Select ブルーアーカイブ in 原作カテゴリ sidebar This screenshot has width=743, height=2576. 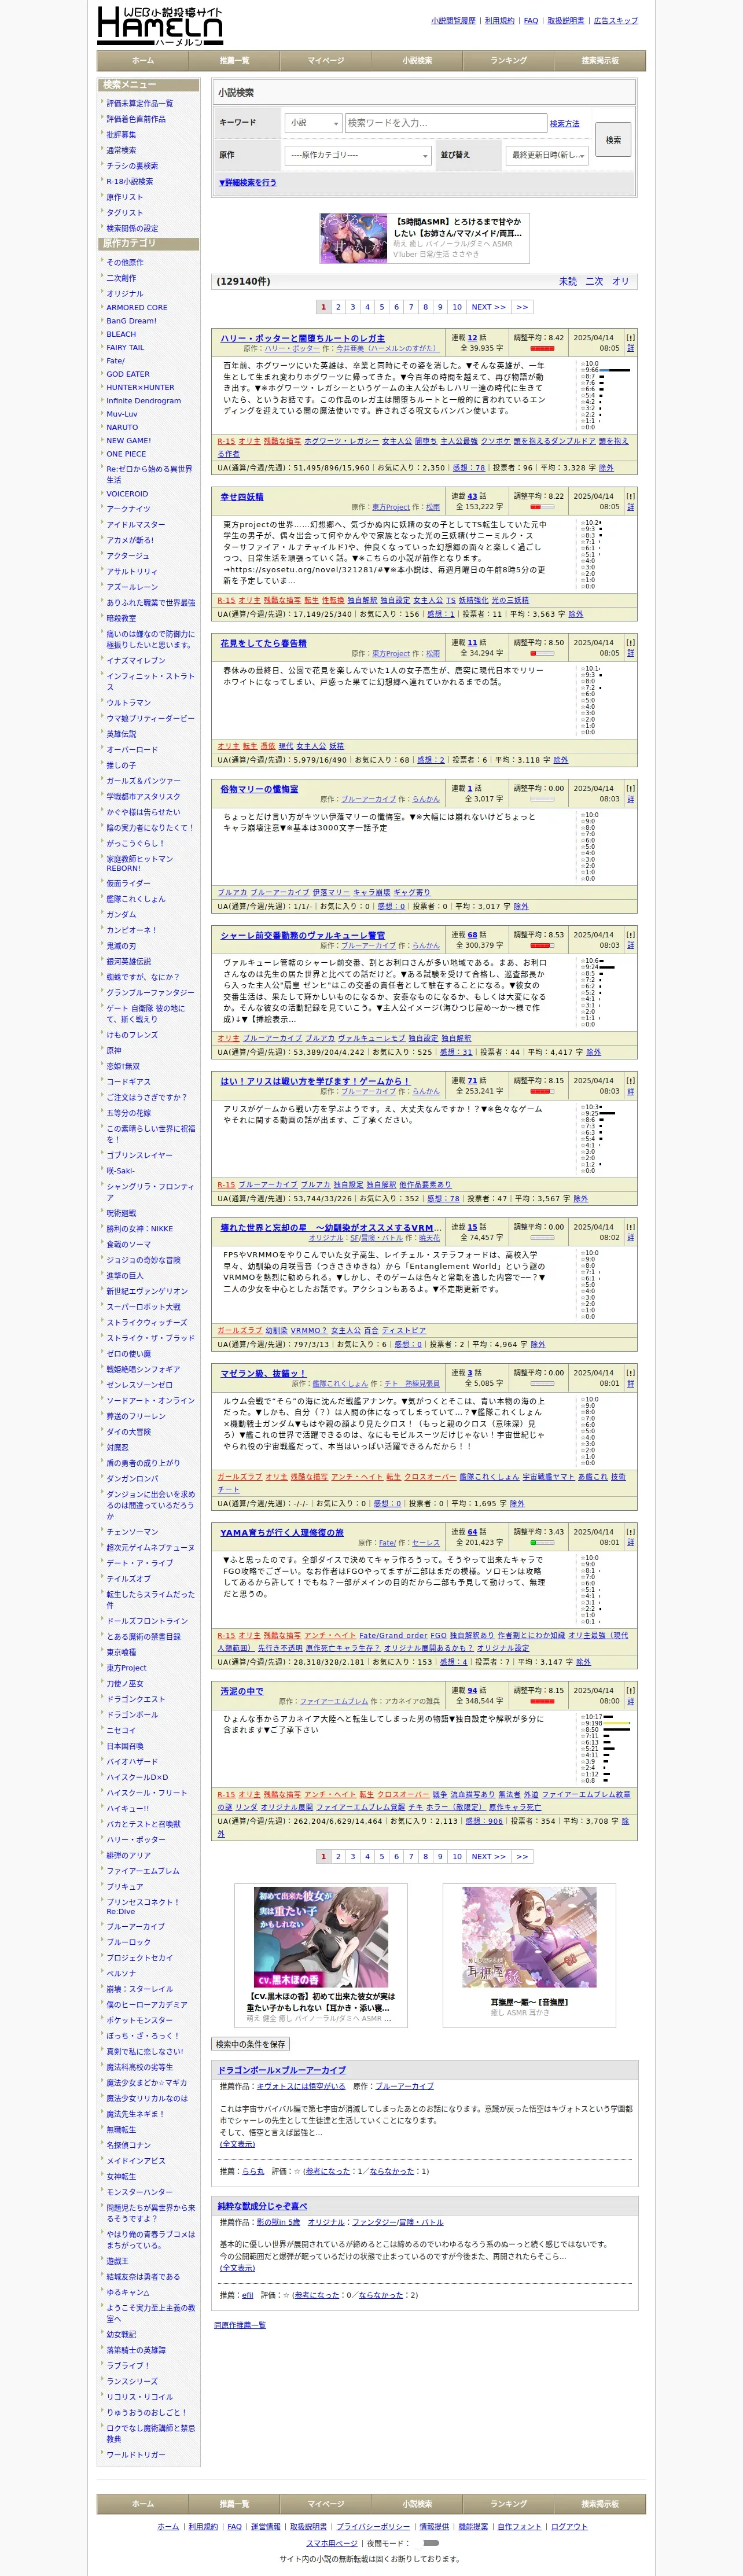[136, 1926]
